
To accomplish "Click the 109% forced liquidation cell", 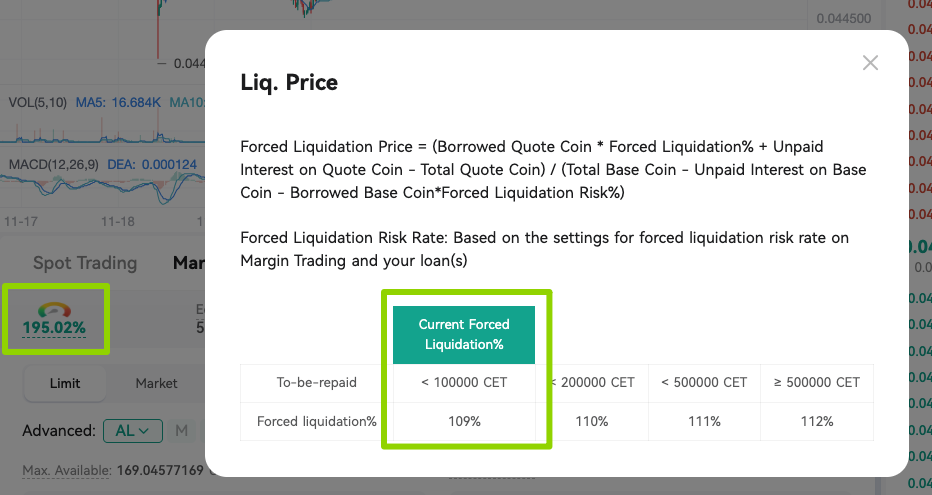I will (464, 421).
